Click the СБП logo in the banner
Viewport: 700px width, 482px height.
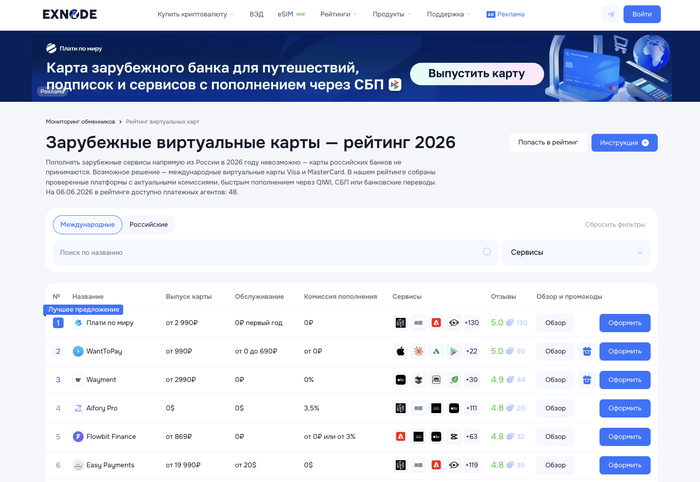tap(395, 84)
